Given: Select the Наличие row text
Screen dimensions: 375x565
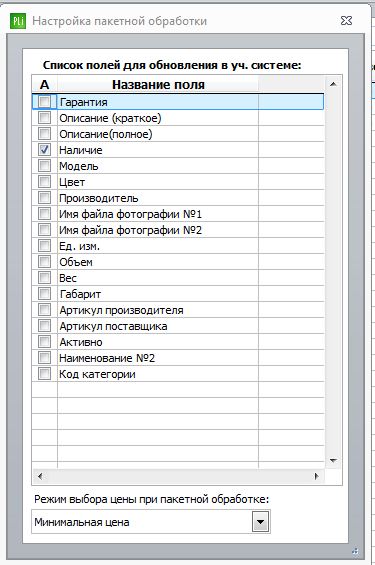Looking at the screenshot, I should point(81,150).
